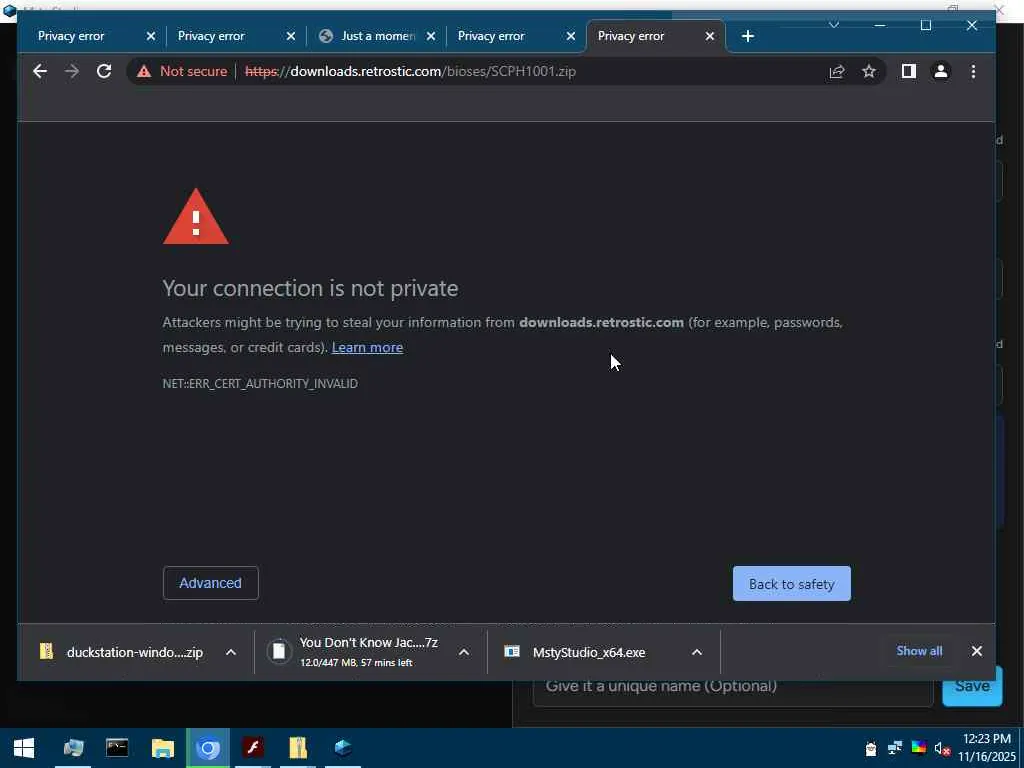Open the Flash app in taskbar
This screenshot has height=768, width=1024.
pos(253,748)
